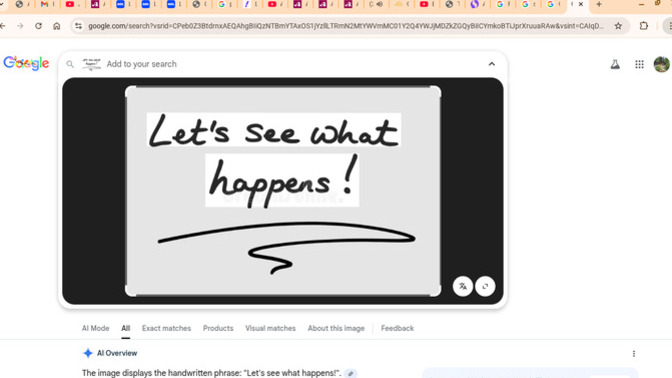Select the All results tab
Screen dimensions: 672x378
click(126, 328)
